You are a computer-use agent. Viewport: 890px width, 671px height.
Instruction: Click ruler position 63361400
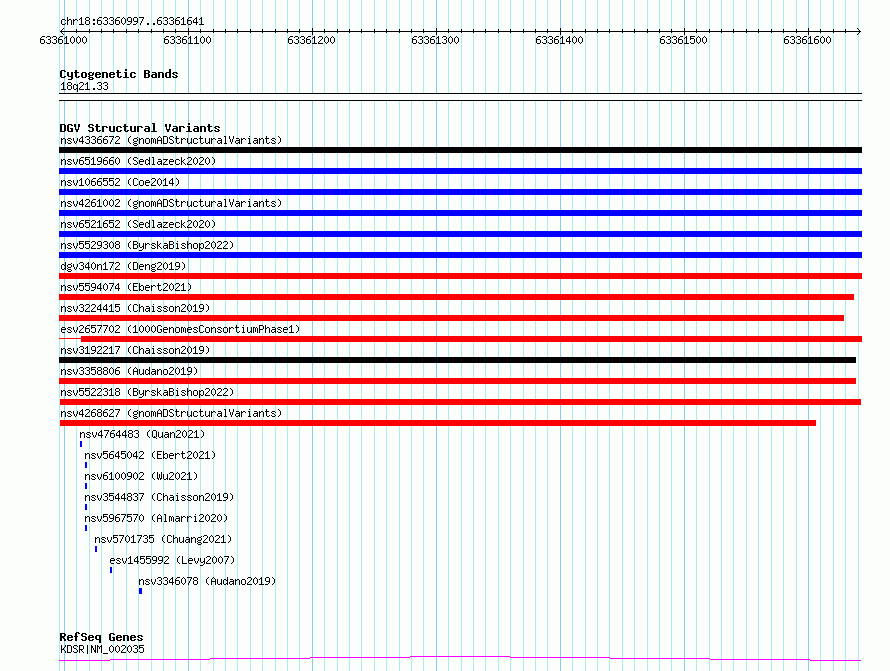560,40
